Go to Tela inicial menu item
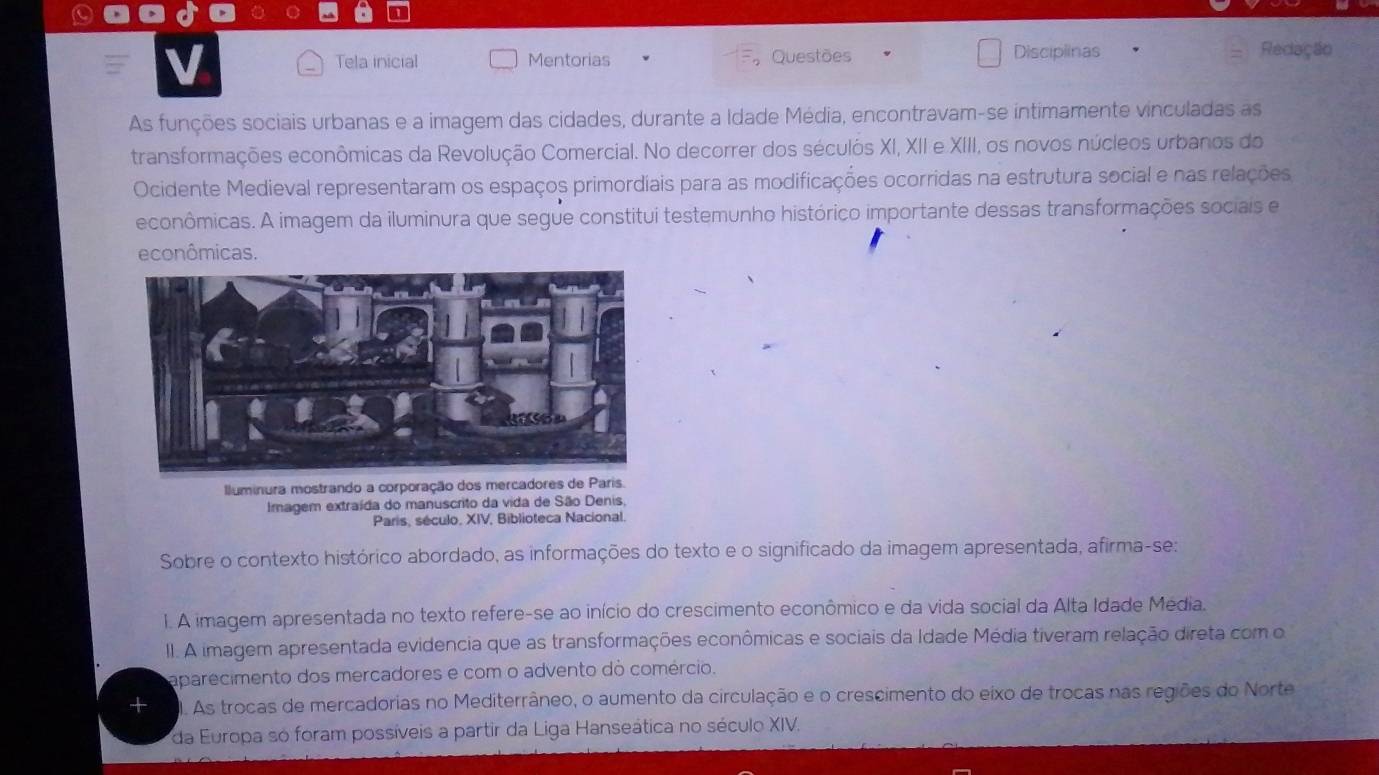The image size is (1379, 775). 377,61
